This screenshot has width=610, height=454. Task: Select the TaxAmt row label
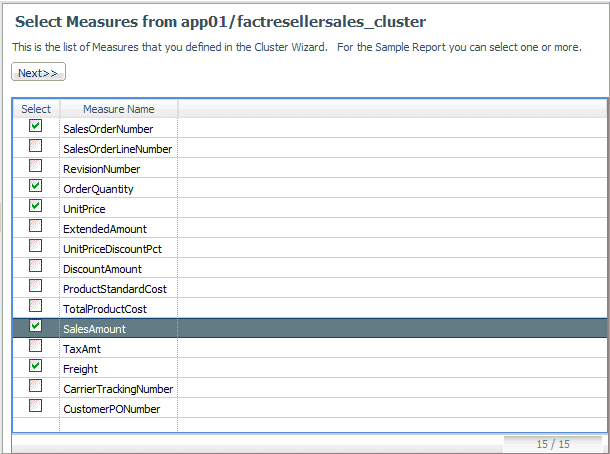point(82,349)
